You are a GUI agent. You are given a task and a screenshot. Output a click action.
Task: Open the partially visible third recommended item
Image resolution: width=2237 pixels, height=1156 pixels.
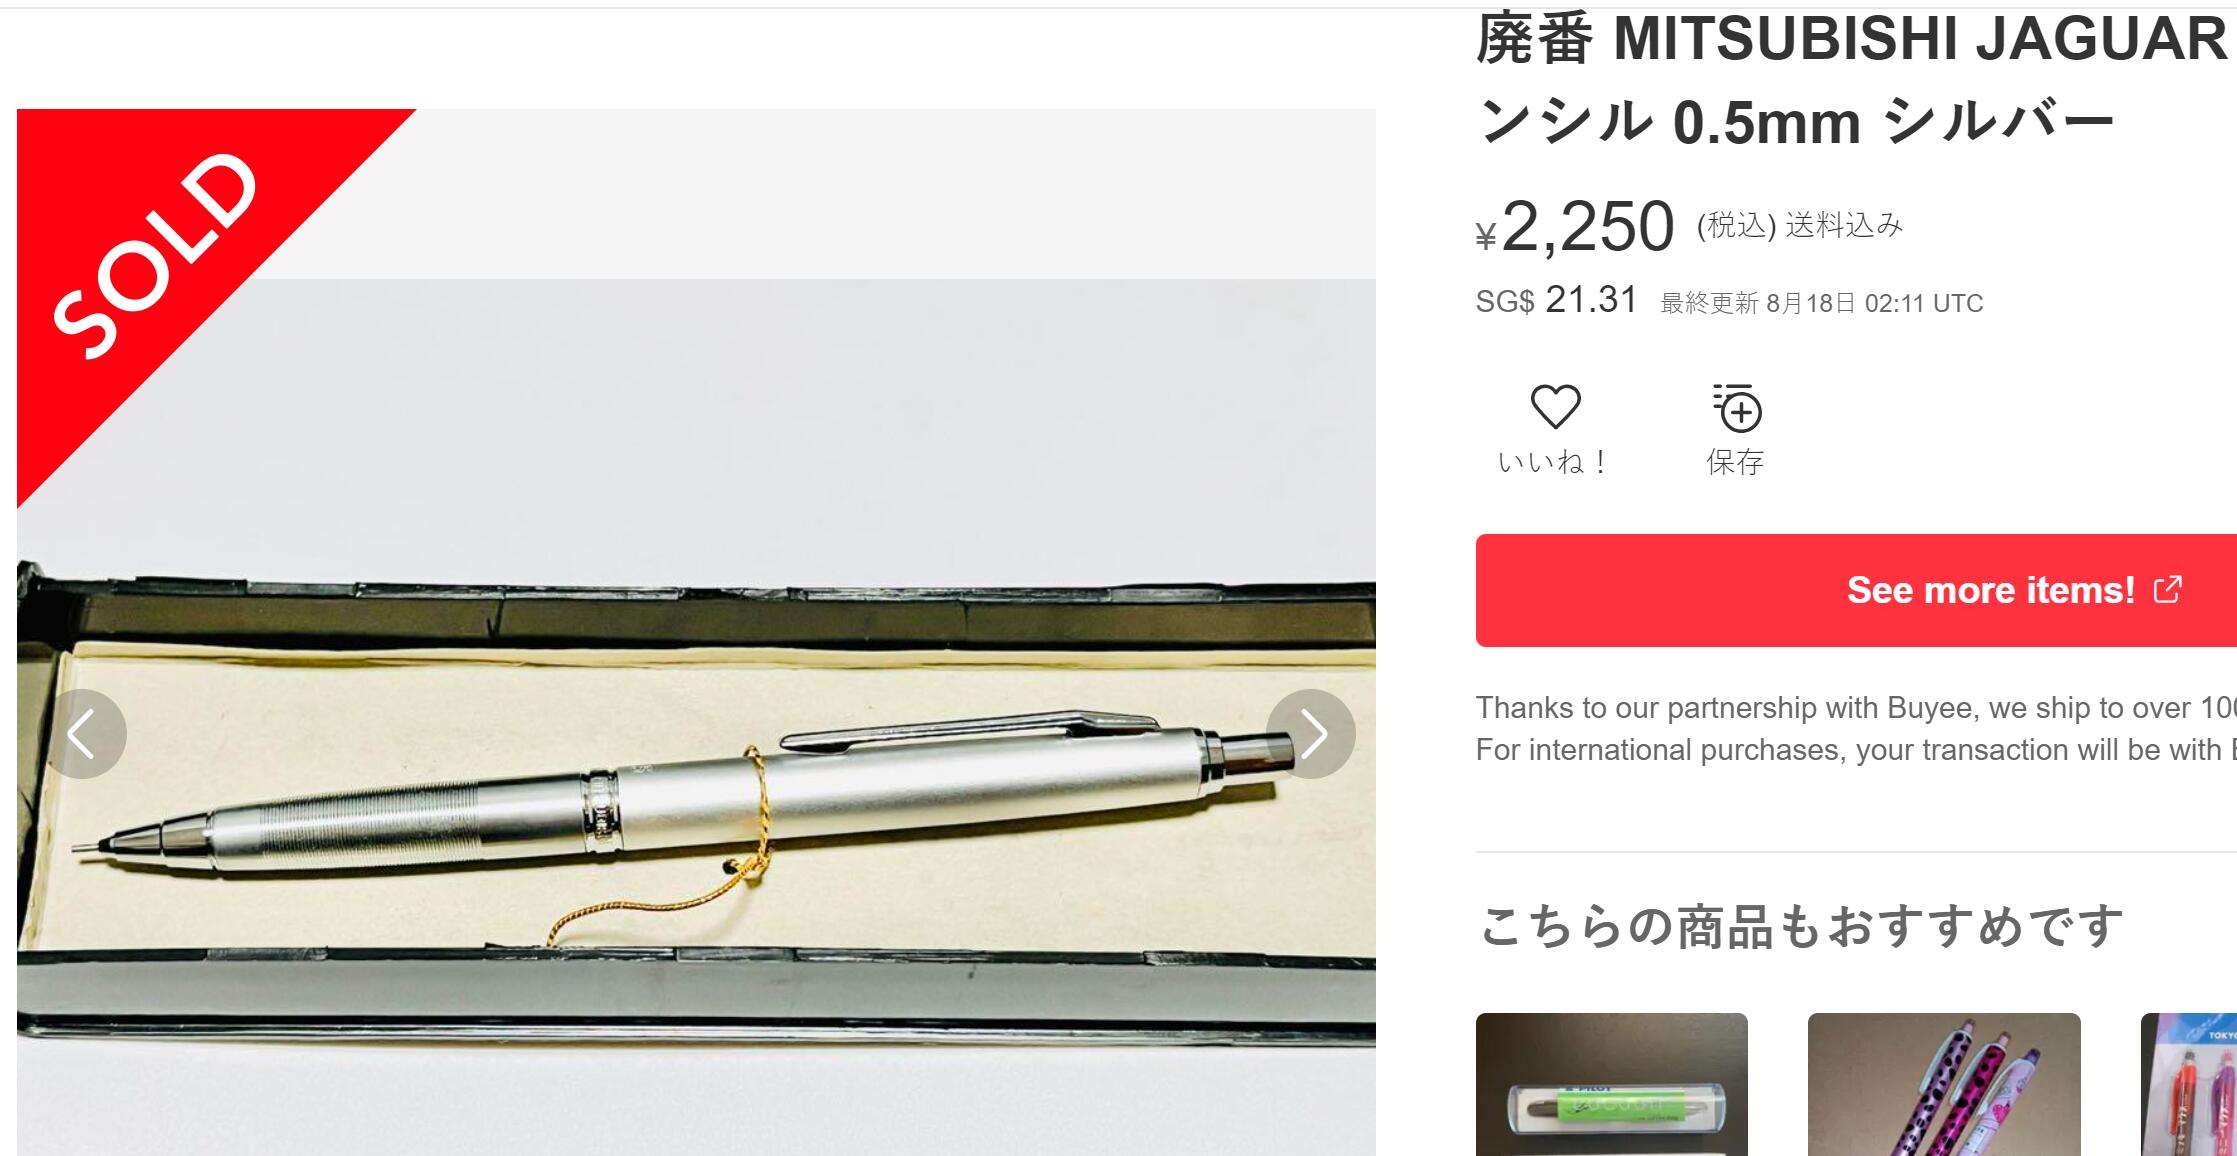(2189, 1084)
